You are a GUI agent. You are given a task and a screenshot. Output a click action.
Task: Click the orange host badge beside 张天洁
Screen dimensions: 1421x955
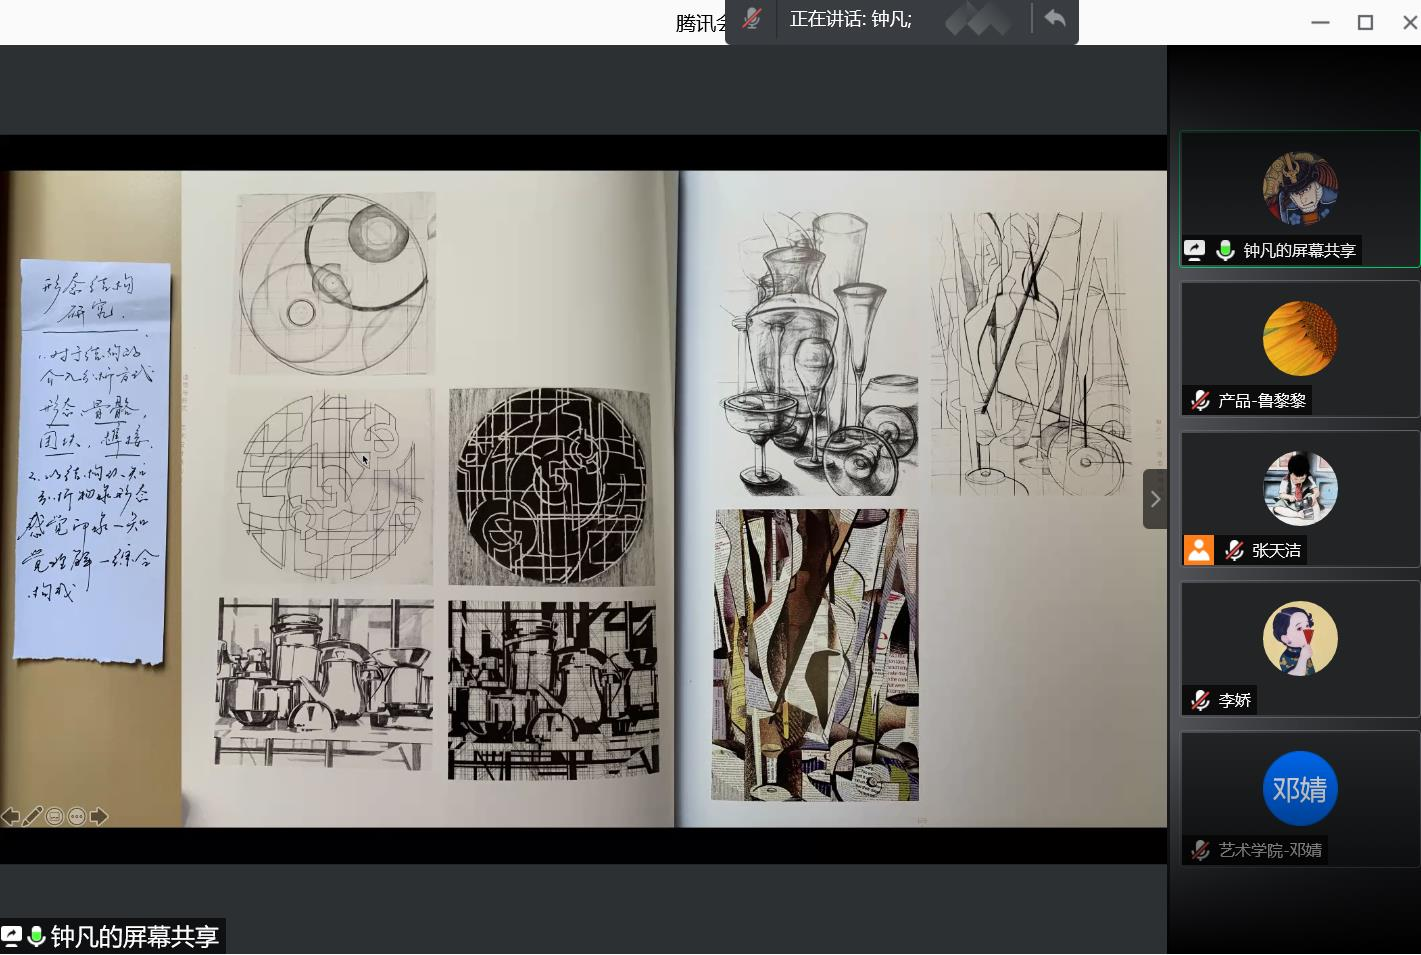pos(1198,550)
